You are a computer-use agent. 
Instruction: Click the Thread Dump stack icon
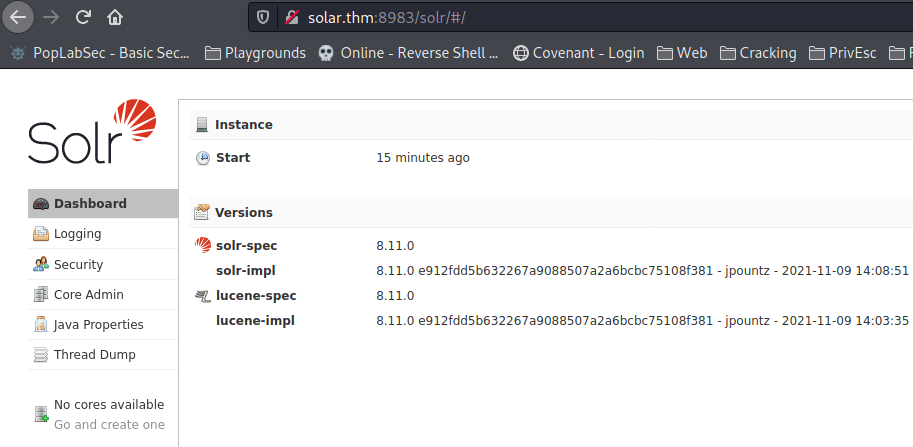[x=41, y=354]
